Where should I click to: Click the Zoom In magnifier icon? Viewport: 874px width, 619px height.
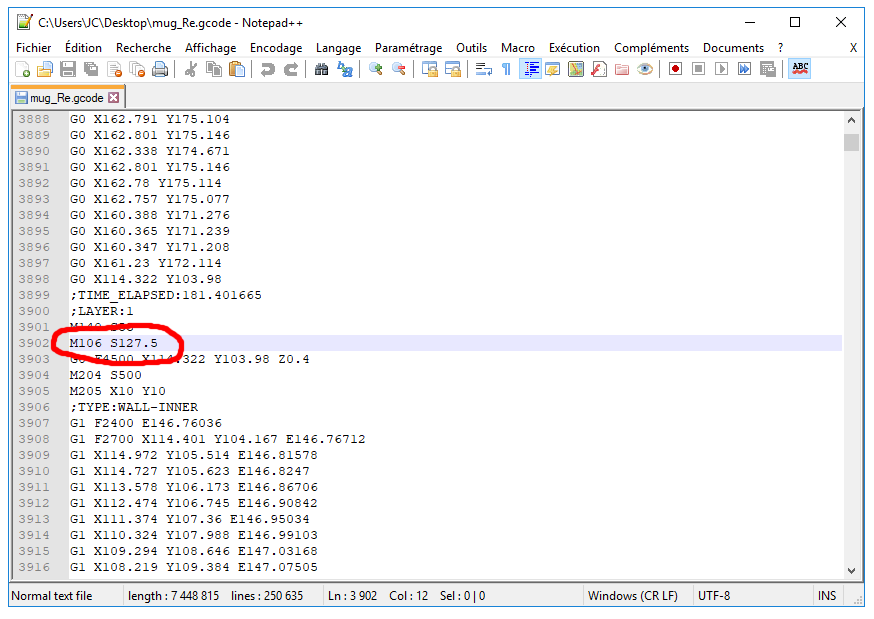tap(376, 69)
